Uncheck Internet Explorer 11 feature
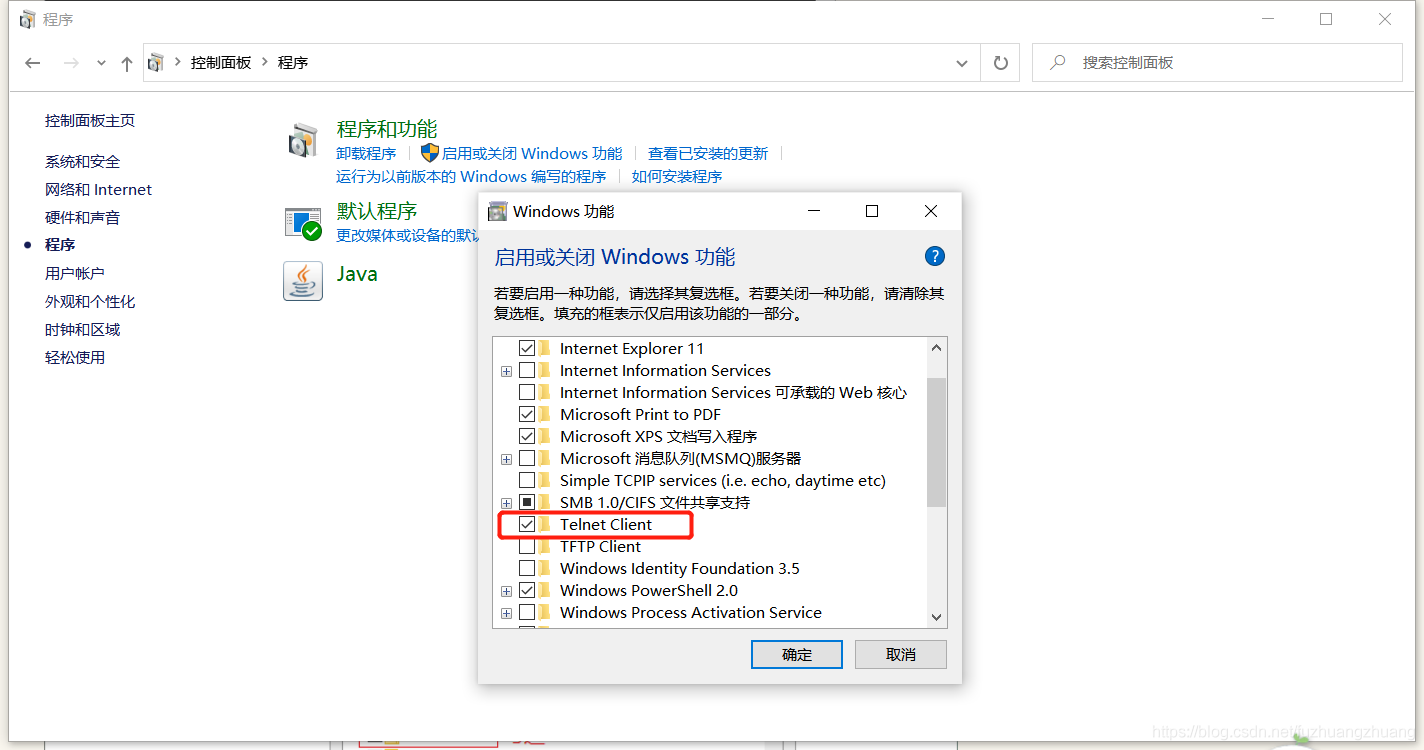Screen dimensions: 1424x750 pyautogui.click(x=527, y=348)
